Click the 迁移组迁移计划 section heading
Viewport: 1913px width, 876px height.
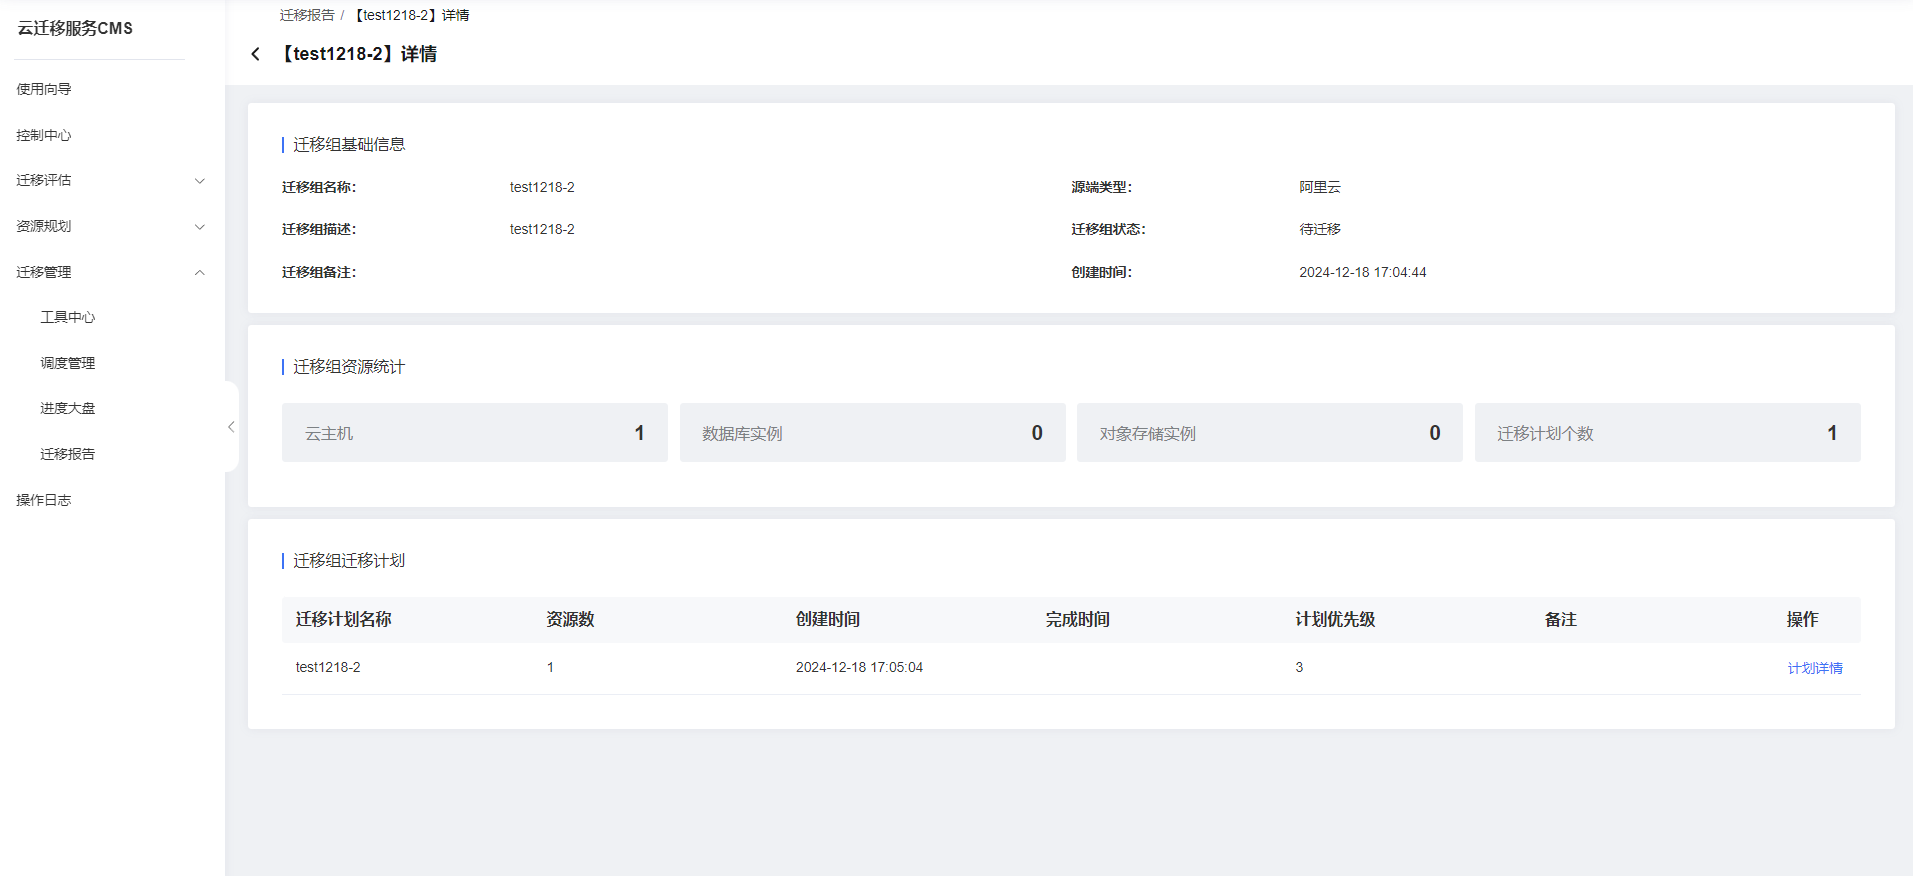pyautogui.click(x=349, y=561)
